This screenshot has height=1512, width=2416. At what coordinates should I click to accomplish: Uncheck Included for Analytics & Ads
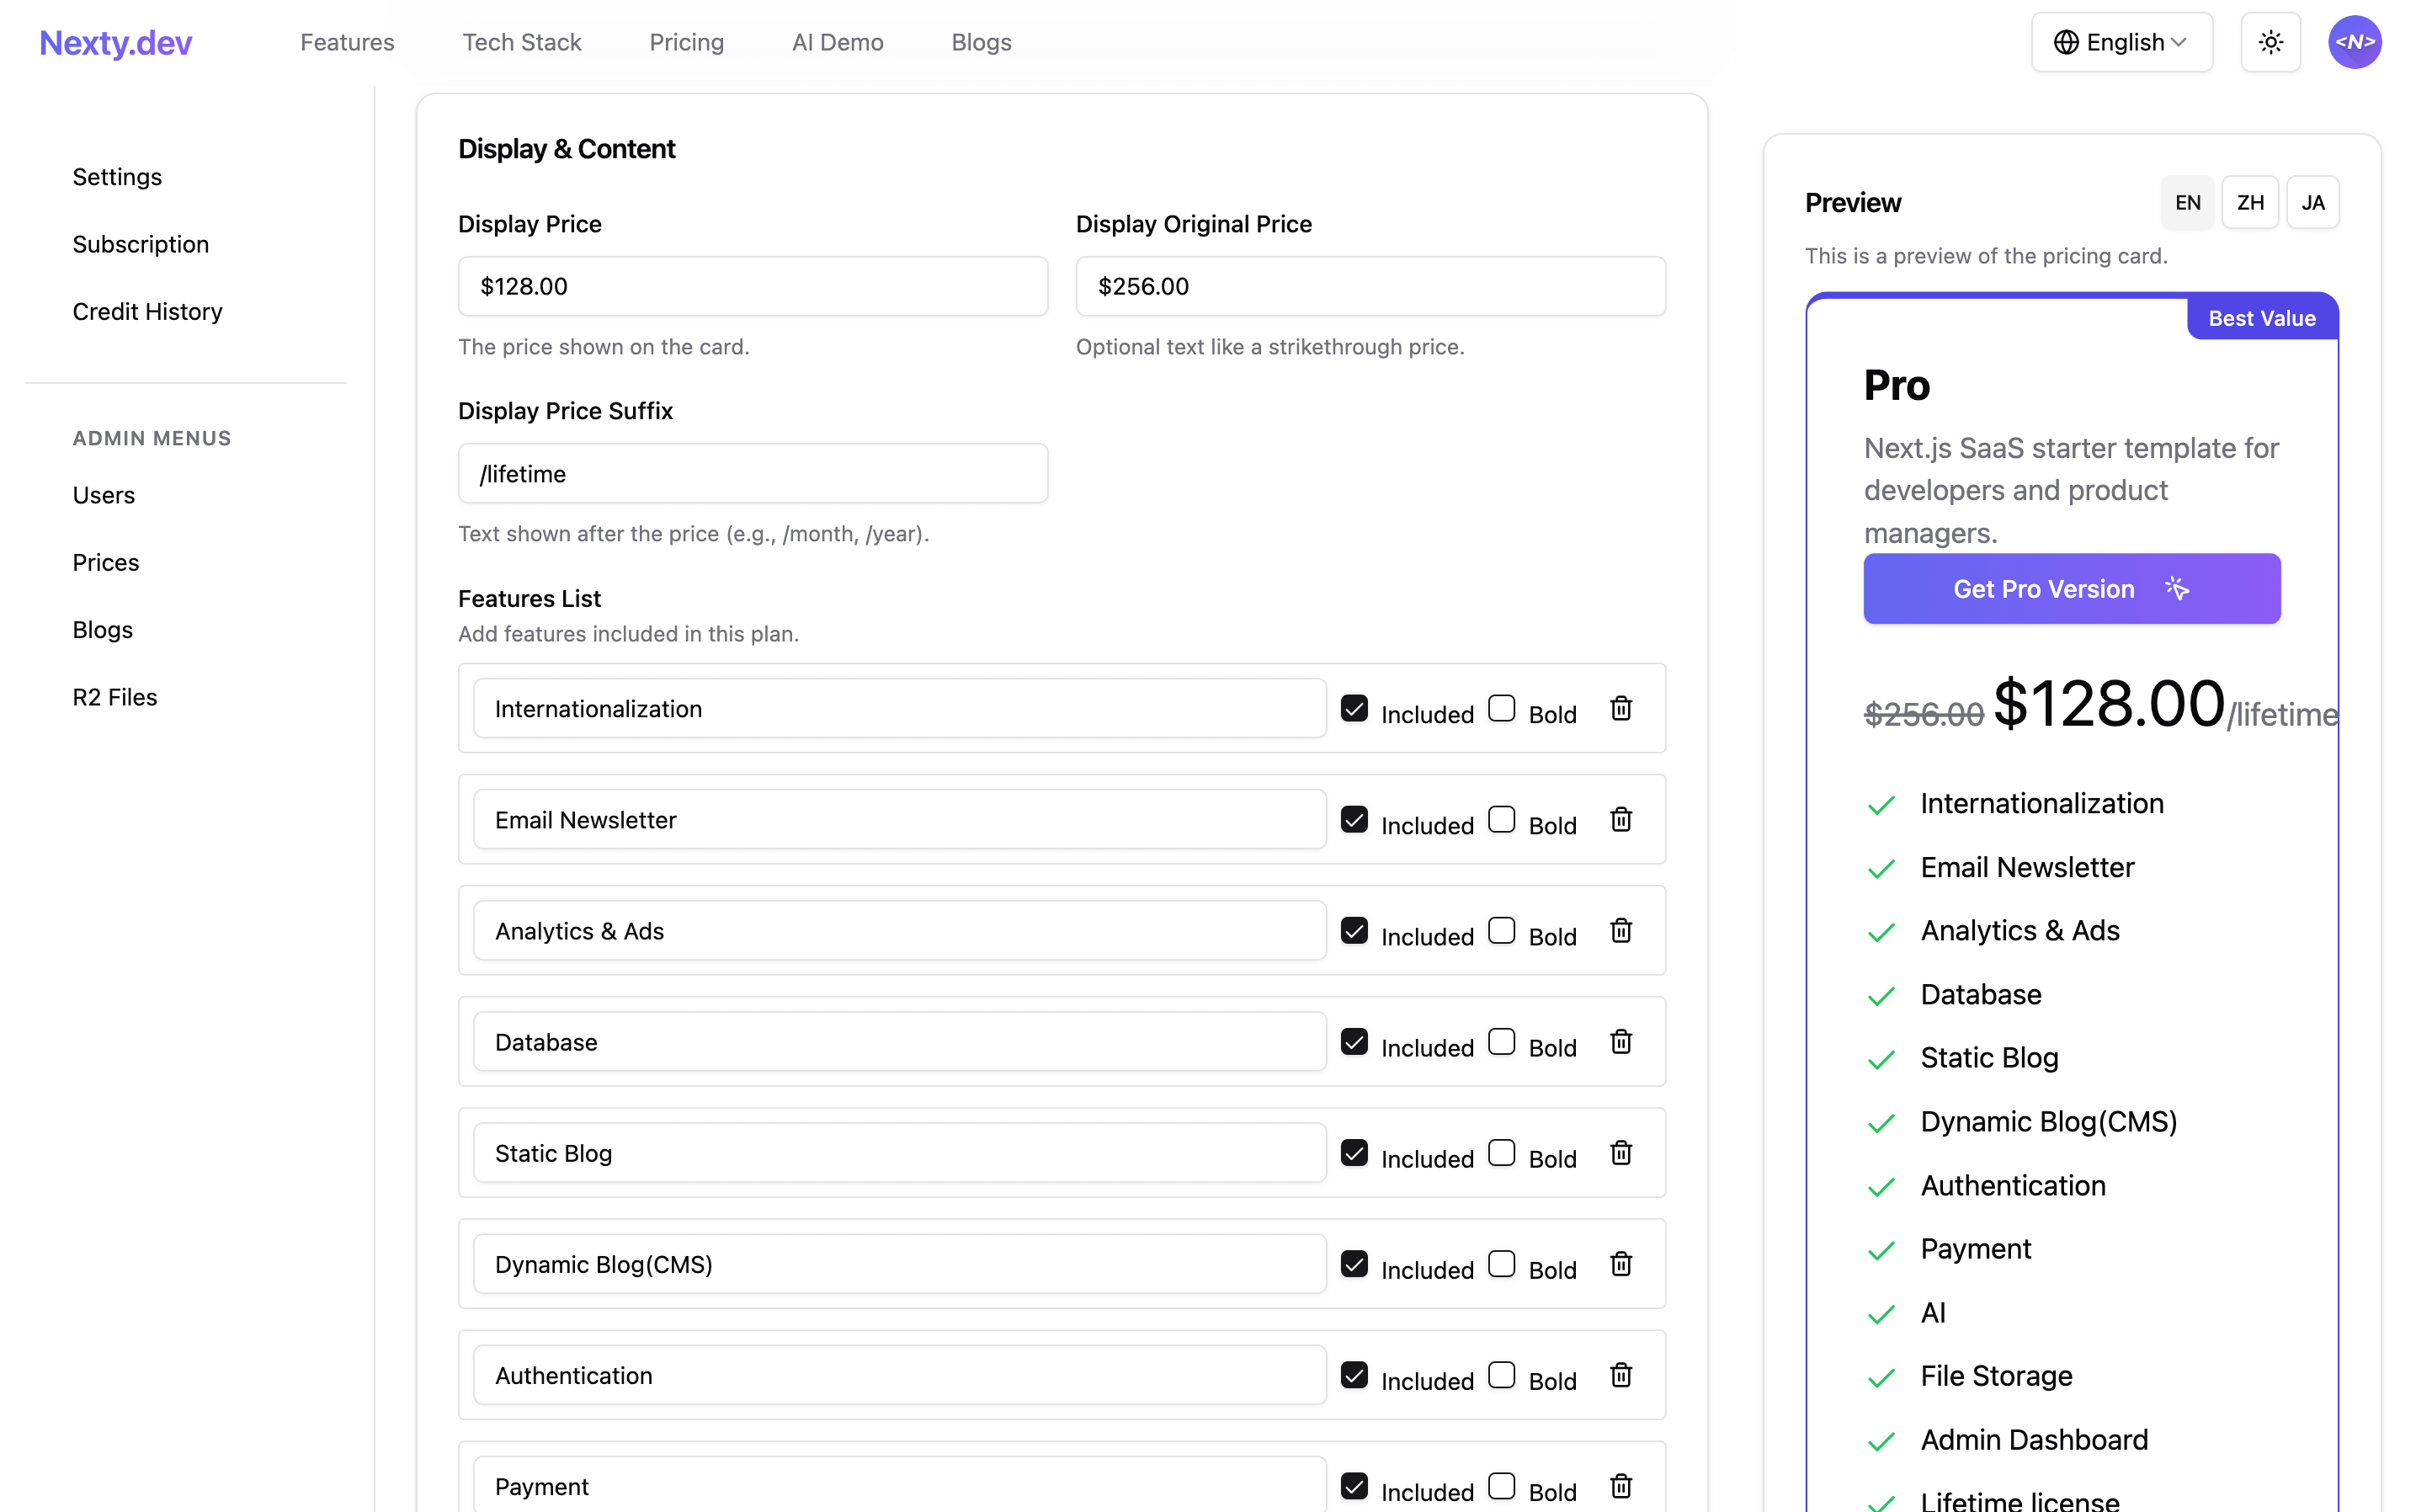(1354, 929)
